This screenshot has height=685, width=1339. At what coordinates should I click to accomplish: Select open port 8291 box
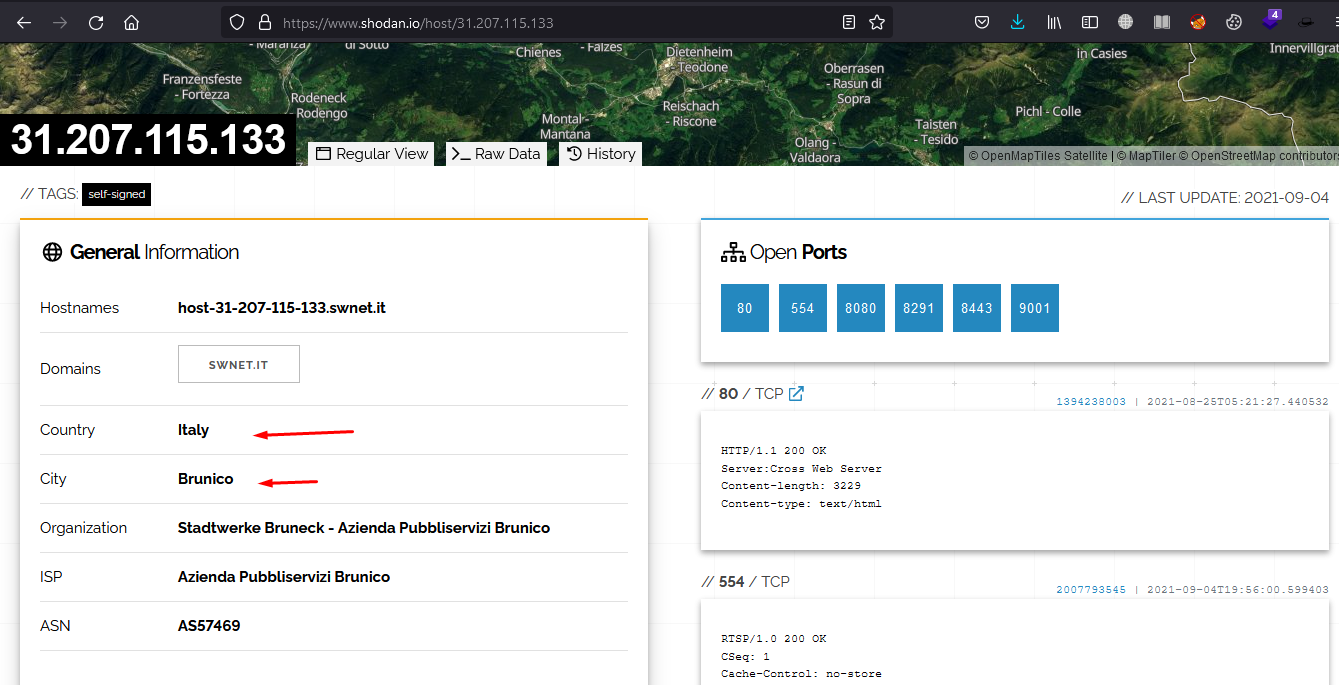918,308
